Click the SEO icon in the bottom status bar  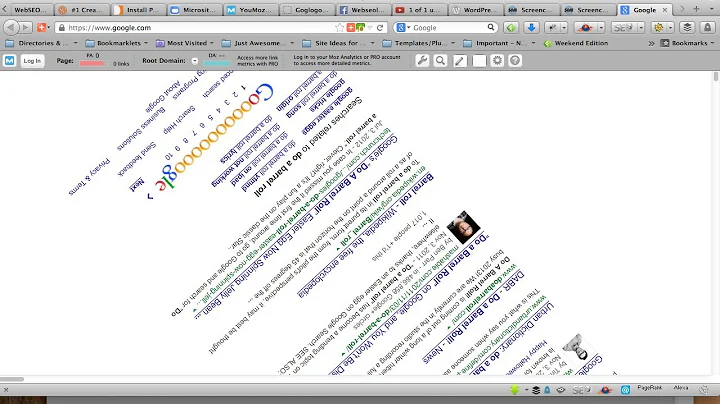pos(581,390)
